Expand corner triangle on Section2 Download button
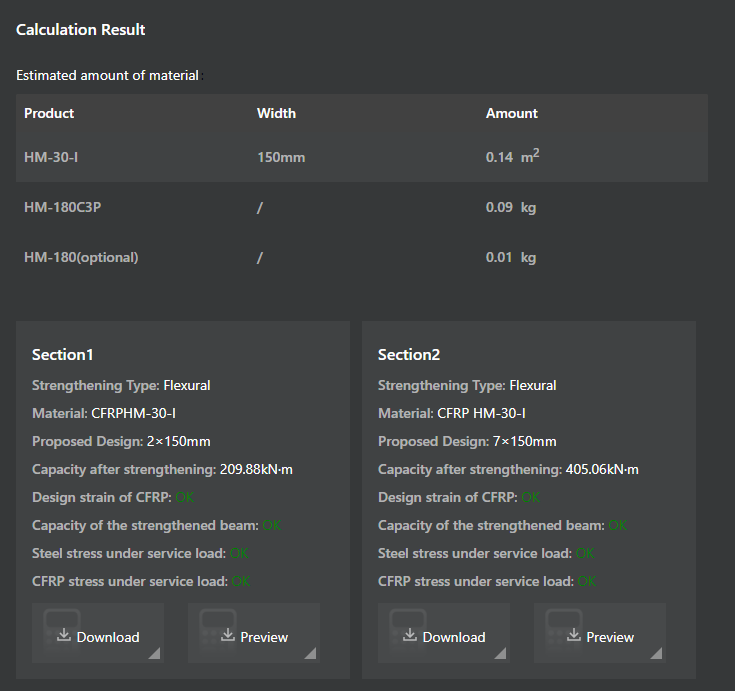This screenshot has width=735, height=691. [499, 654]
